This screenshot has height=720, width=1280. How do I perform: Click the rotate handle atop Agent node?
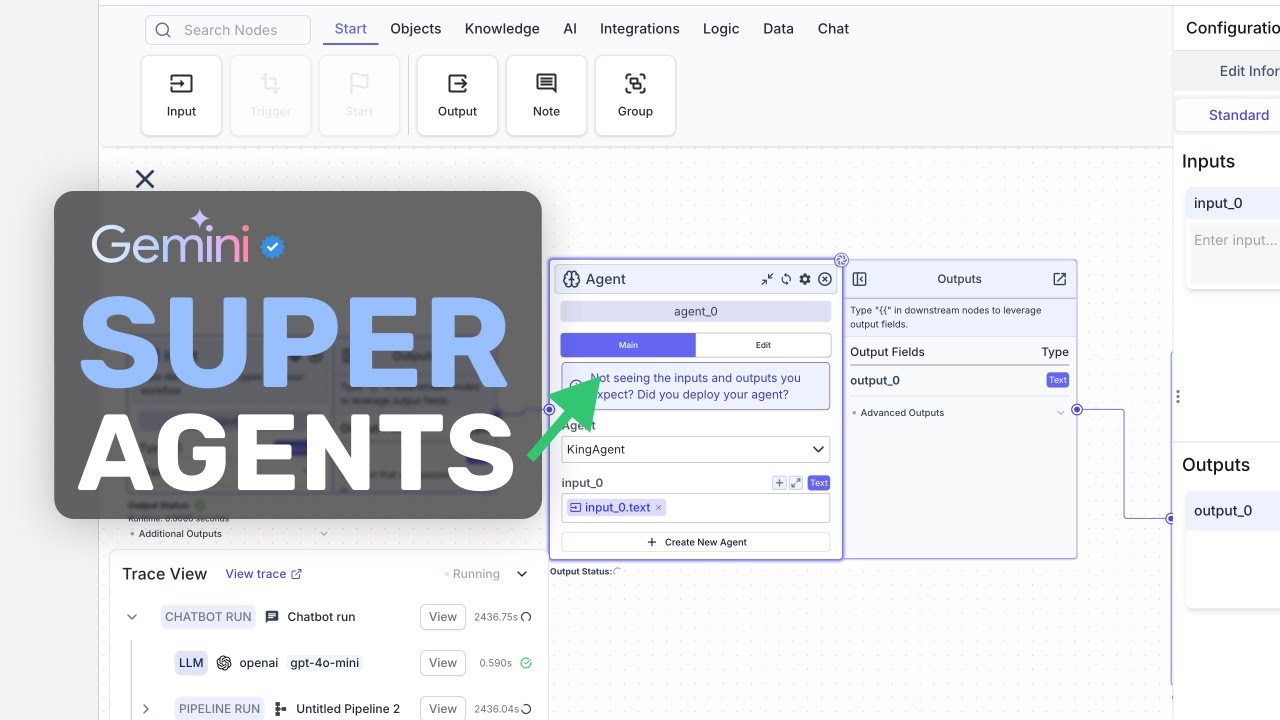tap(841, 260)
